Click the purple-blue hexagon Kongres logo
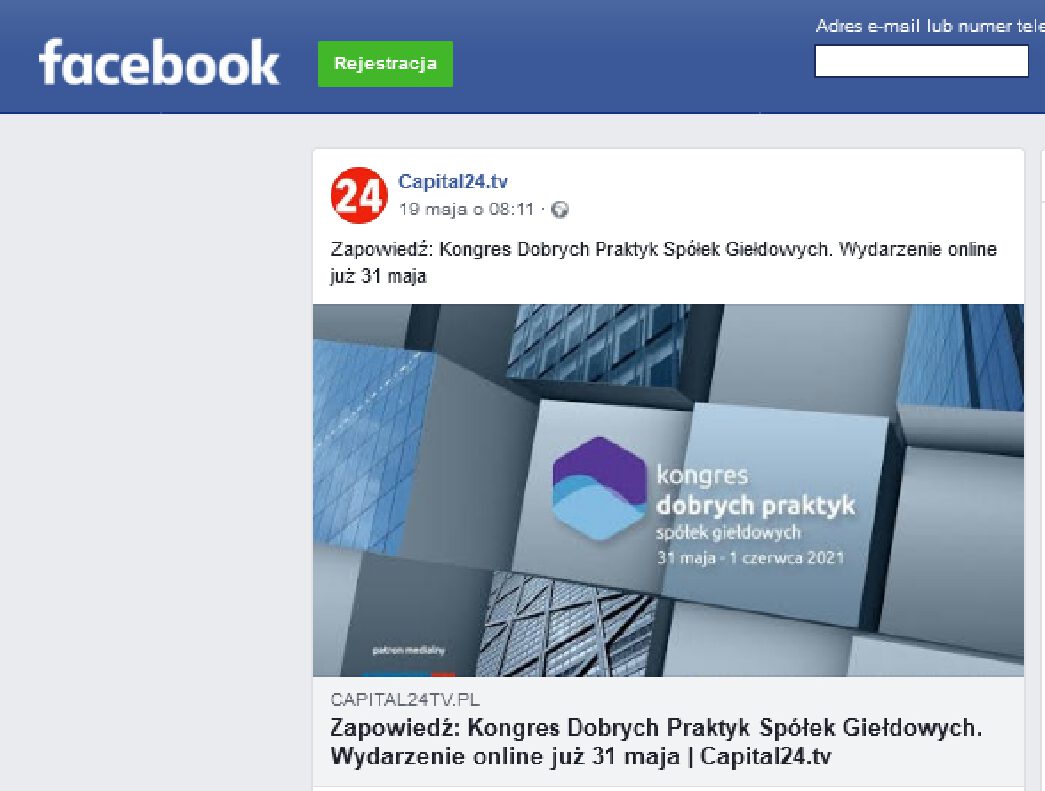The width and height of the screenshot is (1045, 791). [600, 487]
